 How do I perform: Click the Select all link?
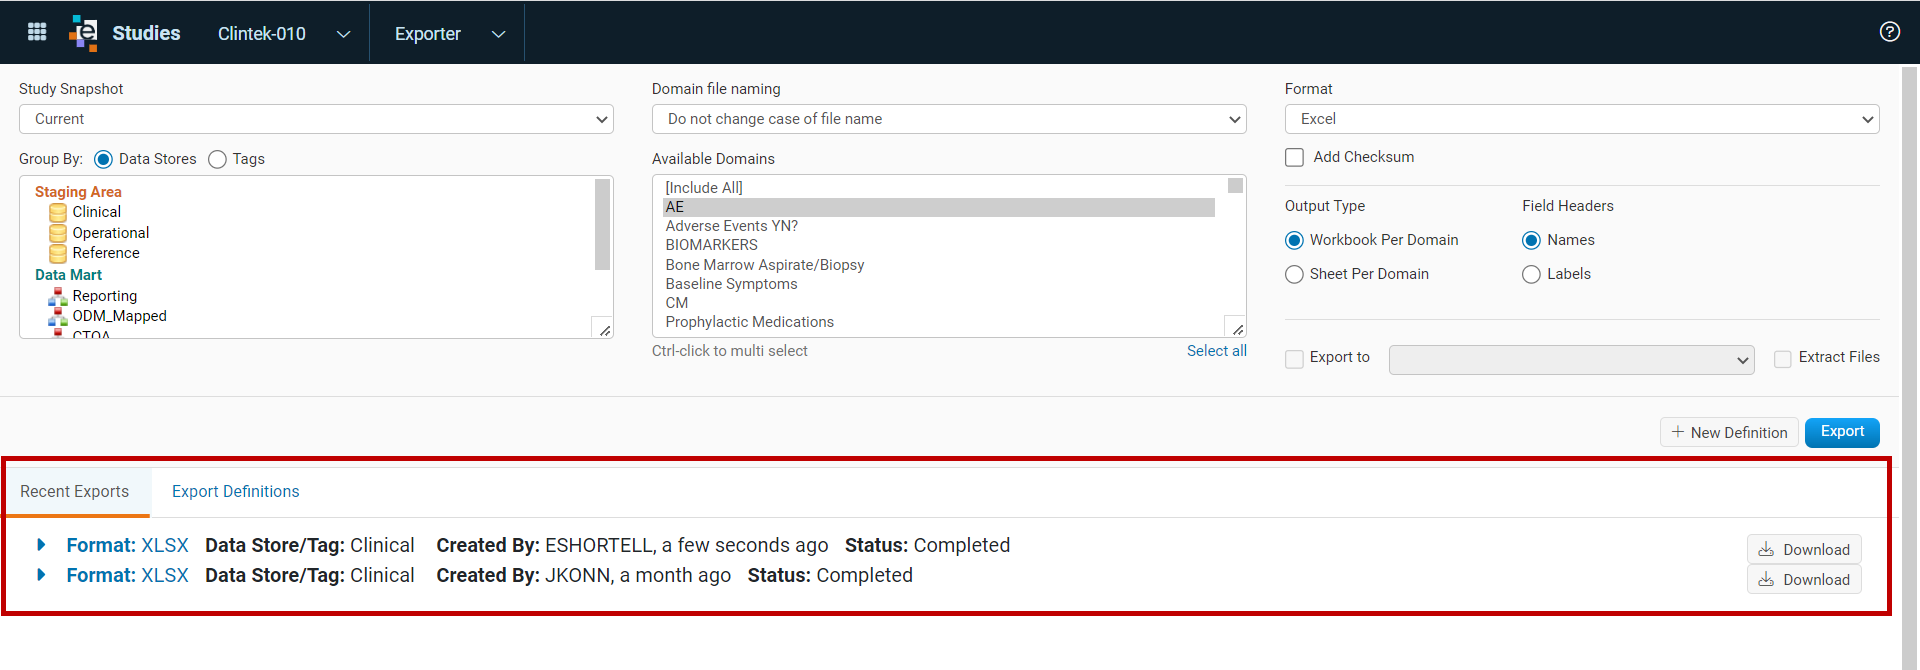tap(1216, 351)
